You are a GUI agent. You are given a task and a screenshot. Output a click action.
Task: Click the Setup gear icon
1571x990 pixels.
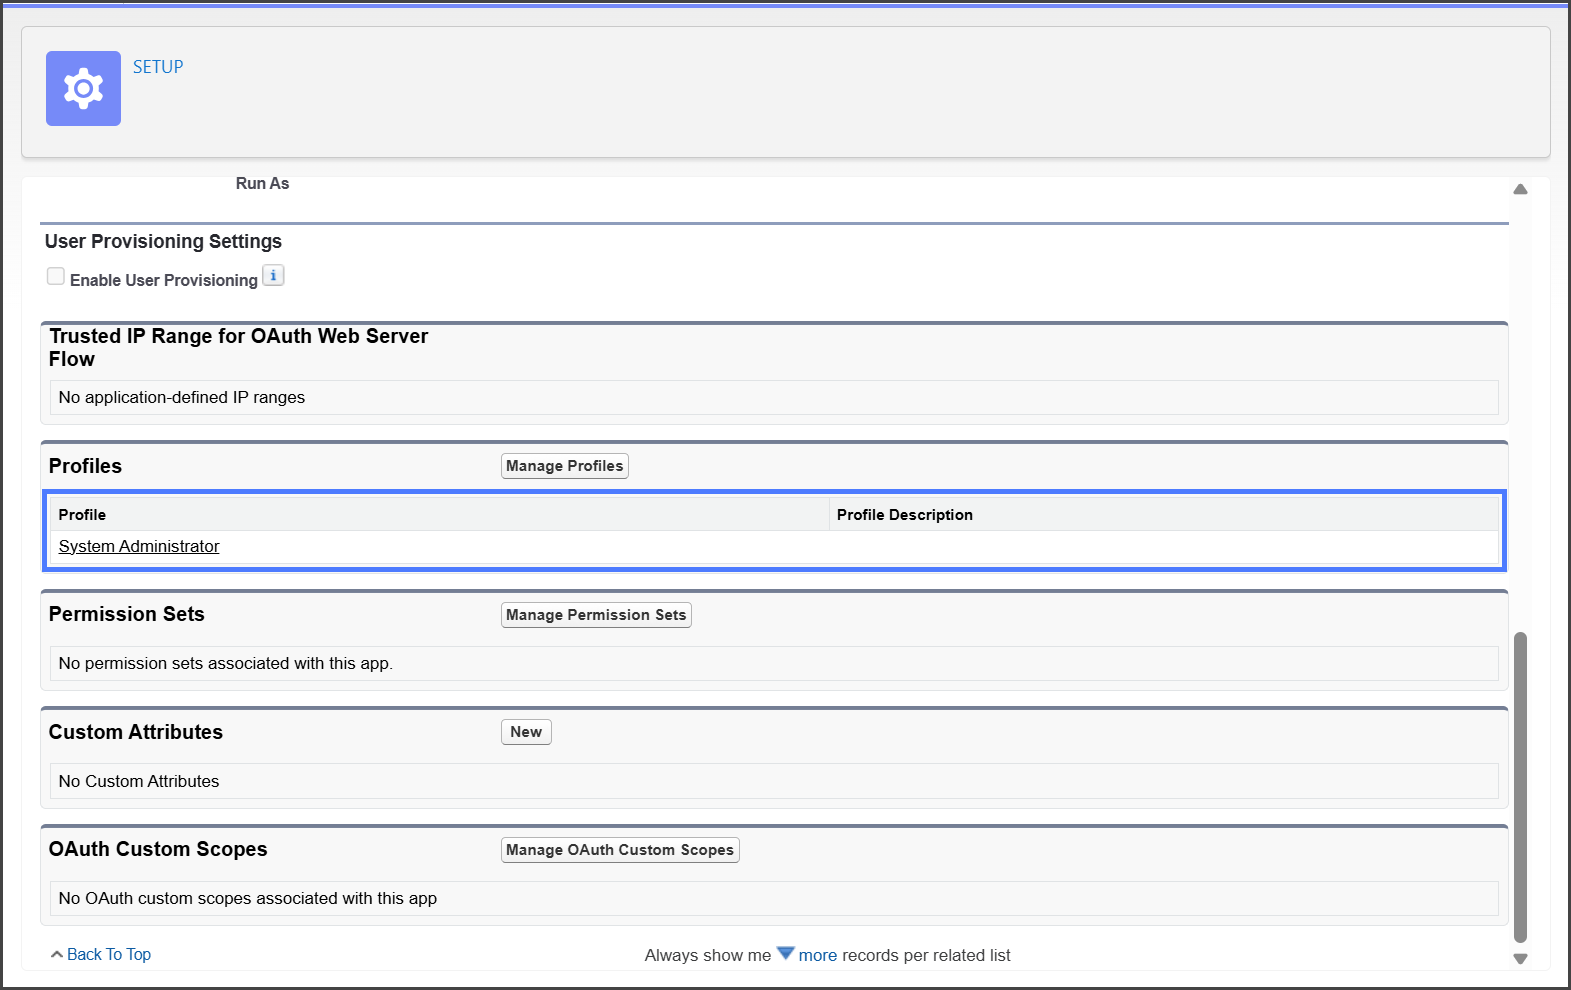[83, 89]
